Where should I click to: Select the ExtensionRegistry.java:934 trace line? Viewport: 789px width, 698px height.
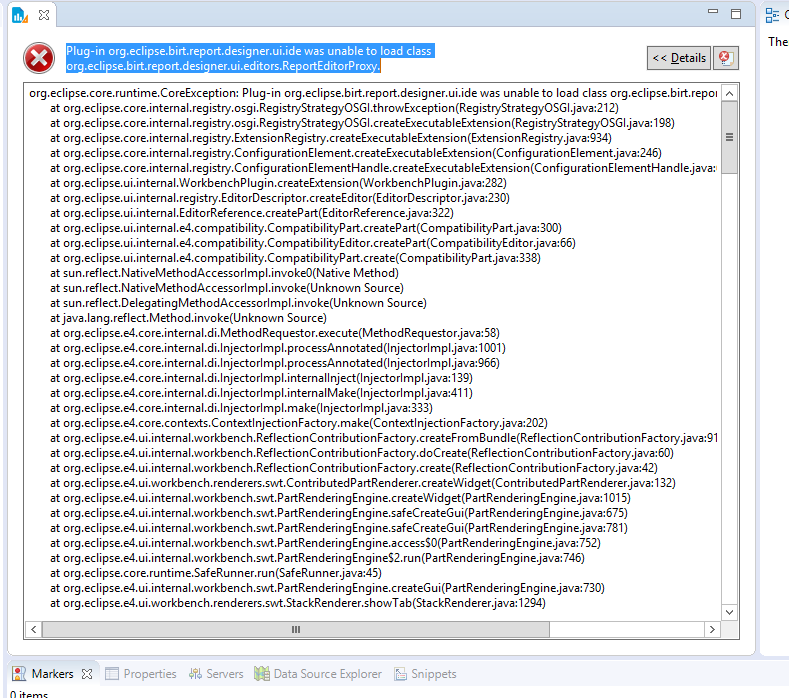pos(331,138)
